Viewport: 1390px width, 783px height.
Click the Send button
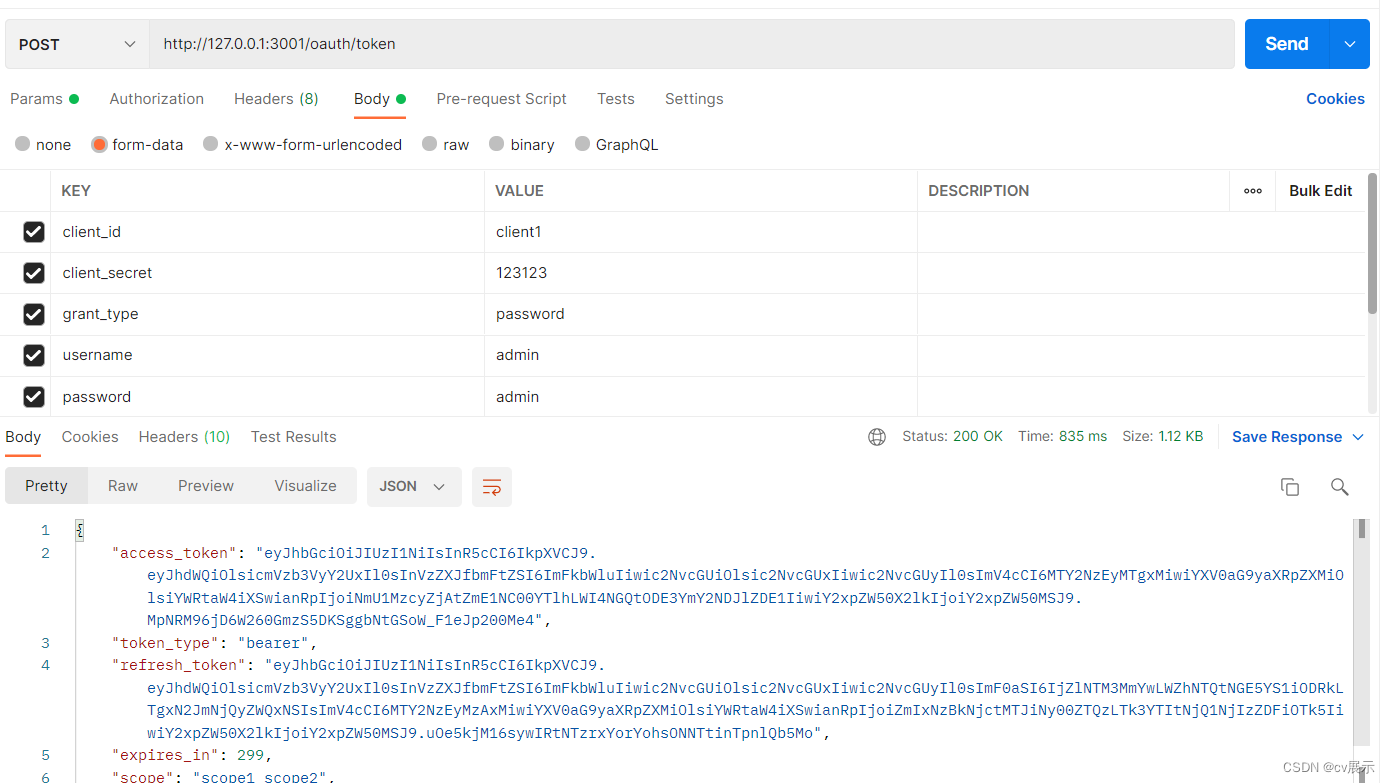pos(1286,44)
